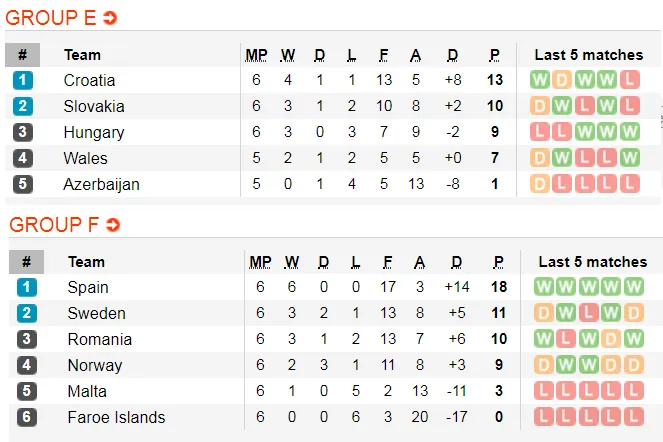The height and width of the screenshot is (442, 663).
Task: Click Spain's rank 1 badge
Action: click(26, 287)
